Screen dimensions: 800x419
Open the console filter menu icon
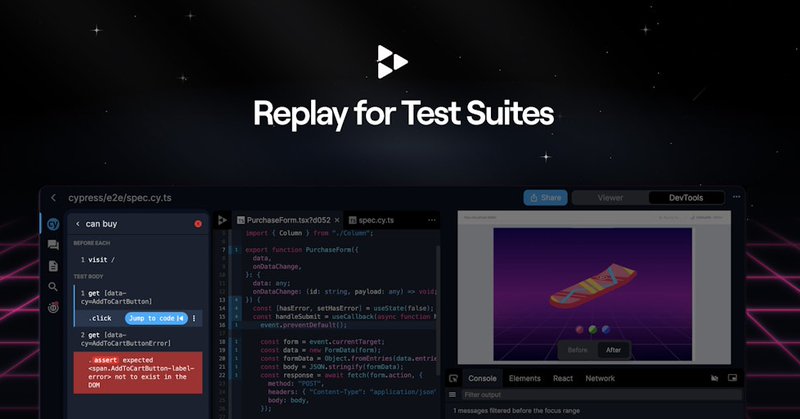452,395
